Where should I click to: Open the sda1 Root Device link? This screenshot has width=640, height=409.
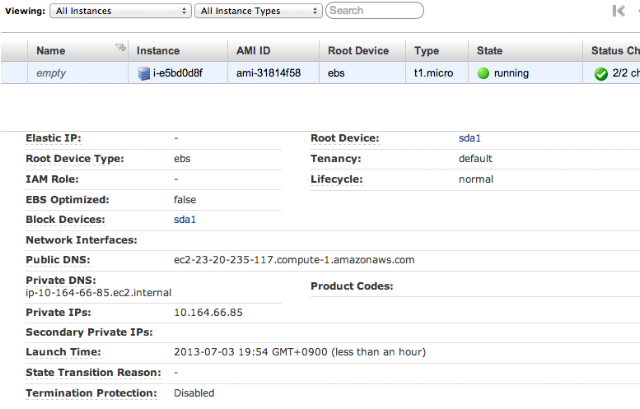click(x=469, y=138)
